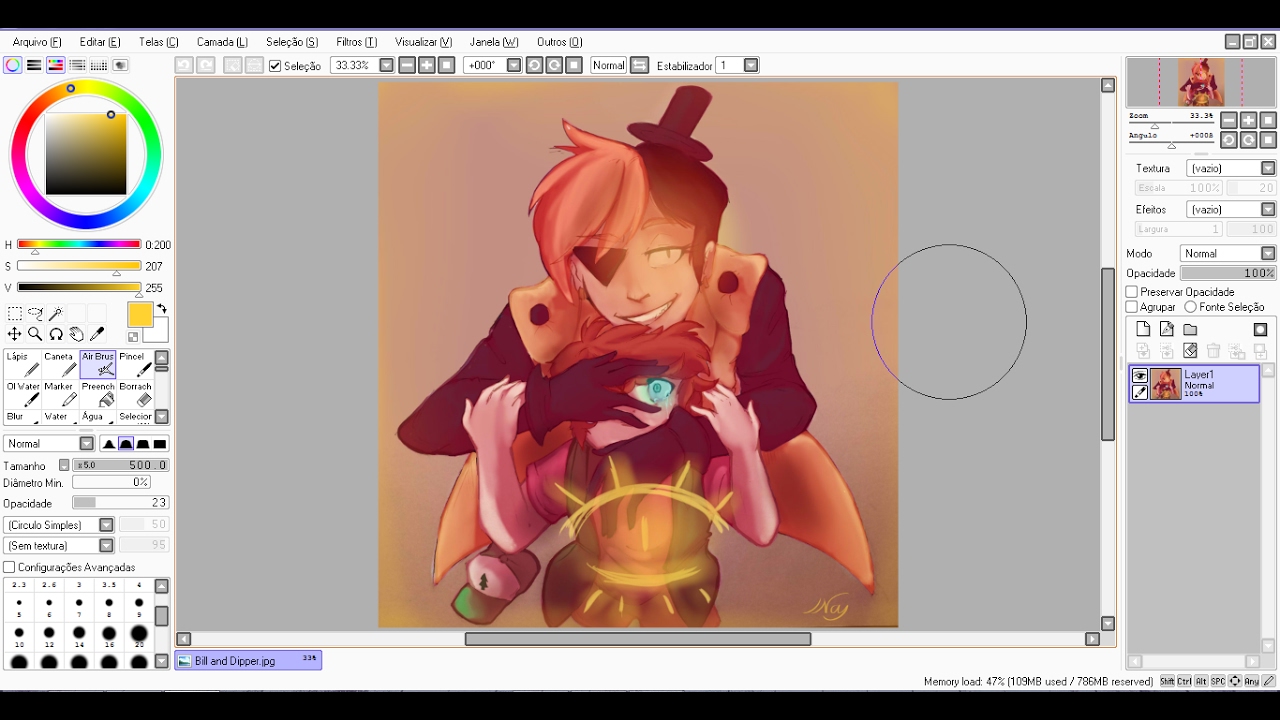
Task: Create a new linework layer
Action: pyautogui.click(x=1167, y=329)
